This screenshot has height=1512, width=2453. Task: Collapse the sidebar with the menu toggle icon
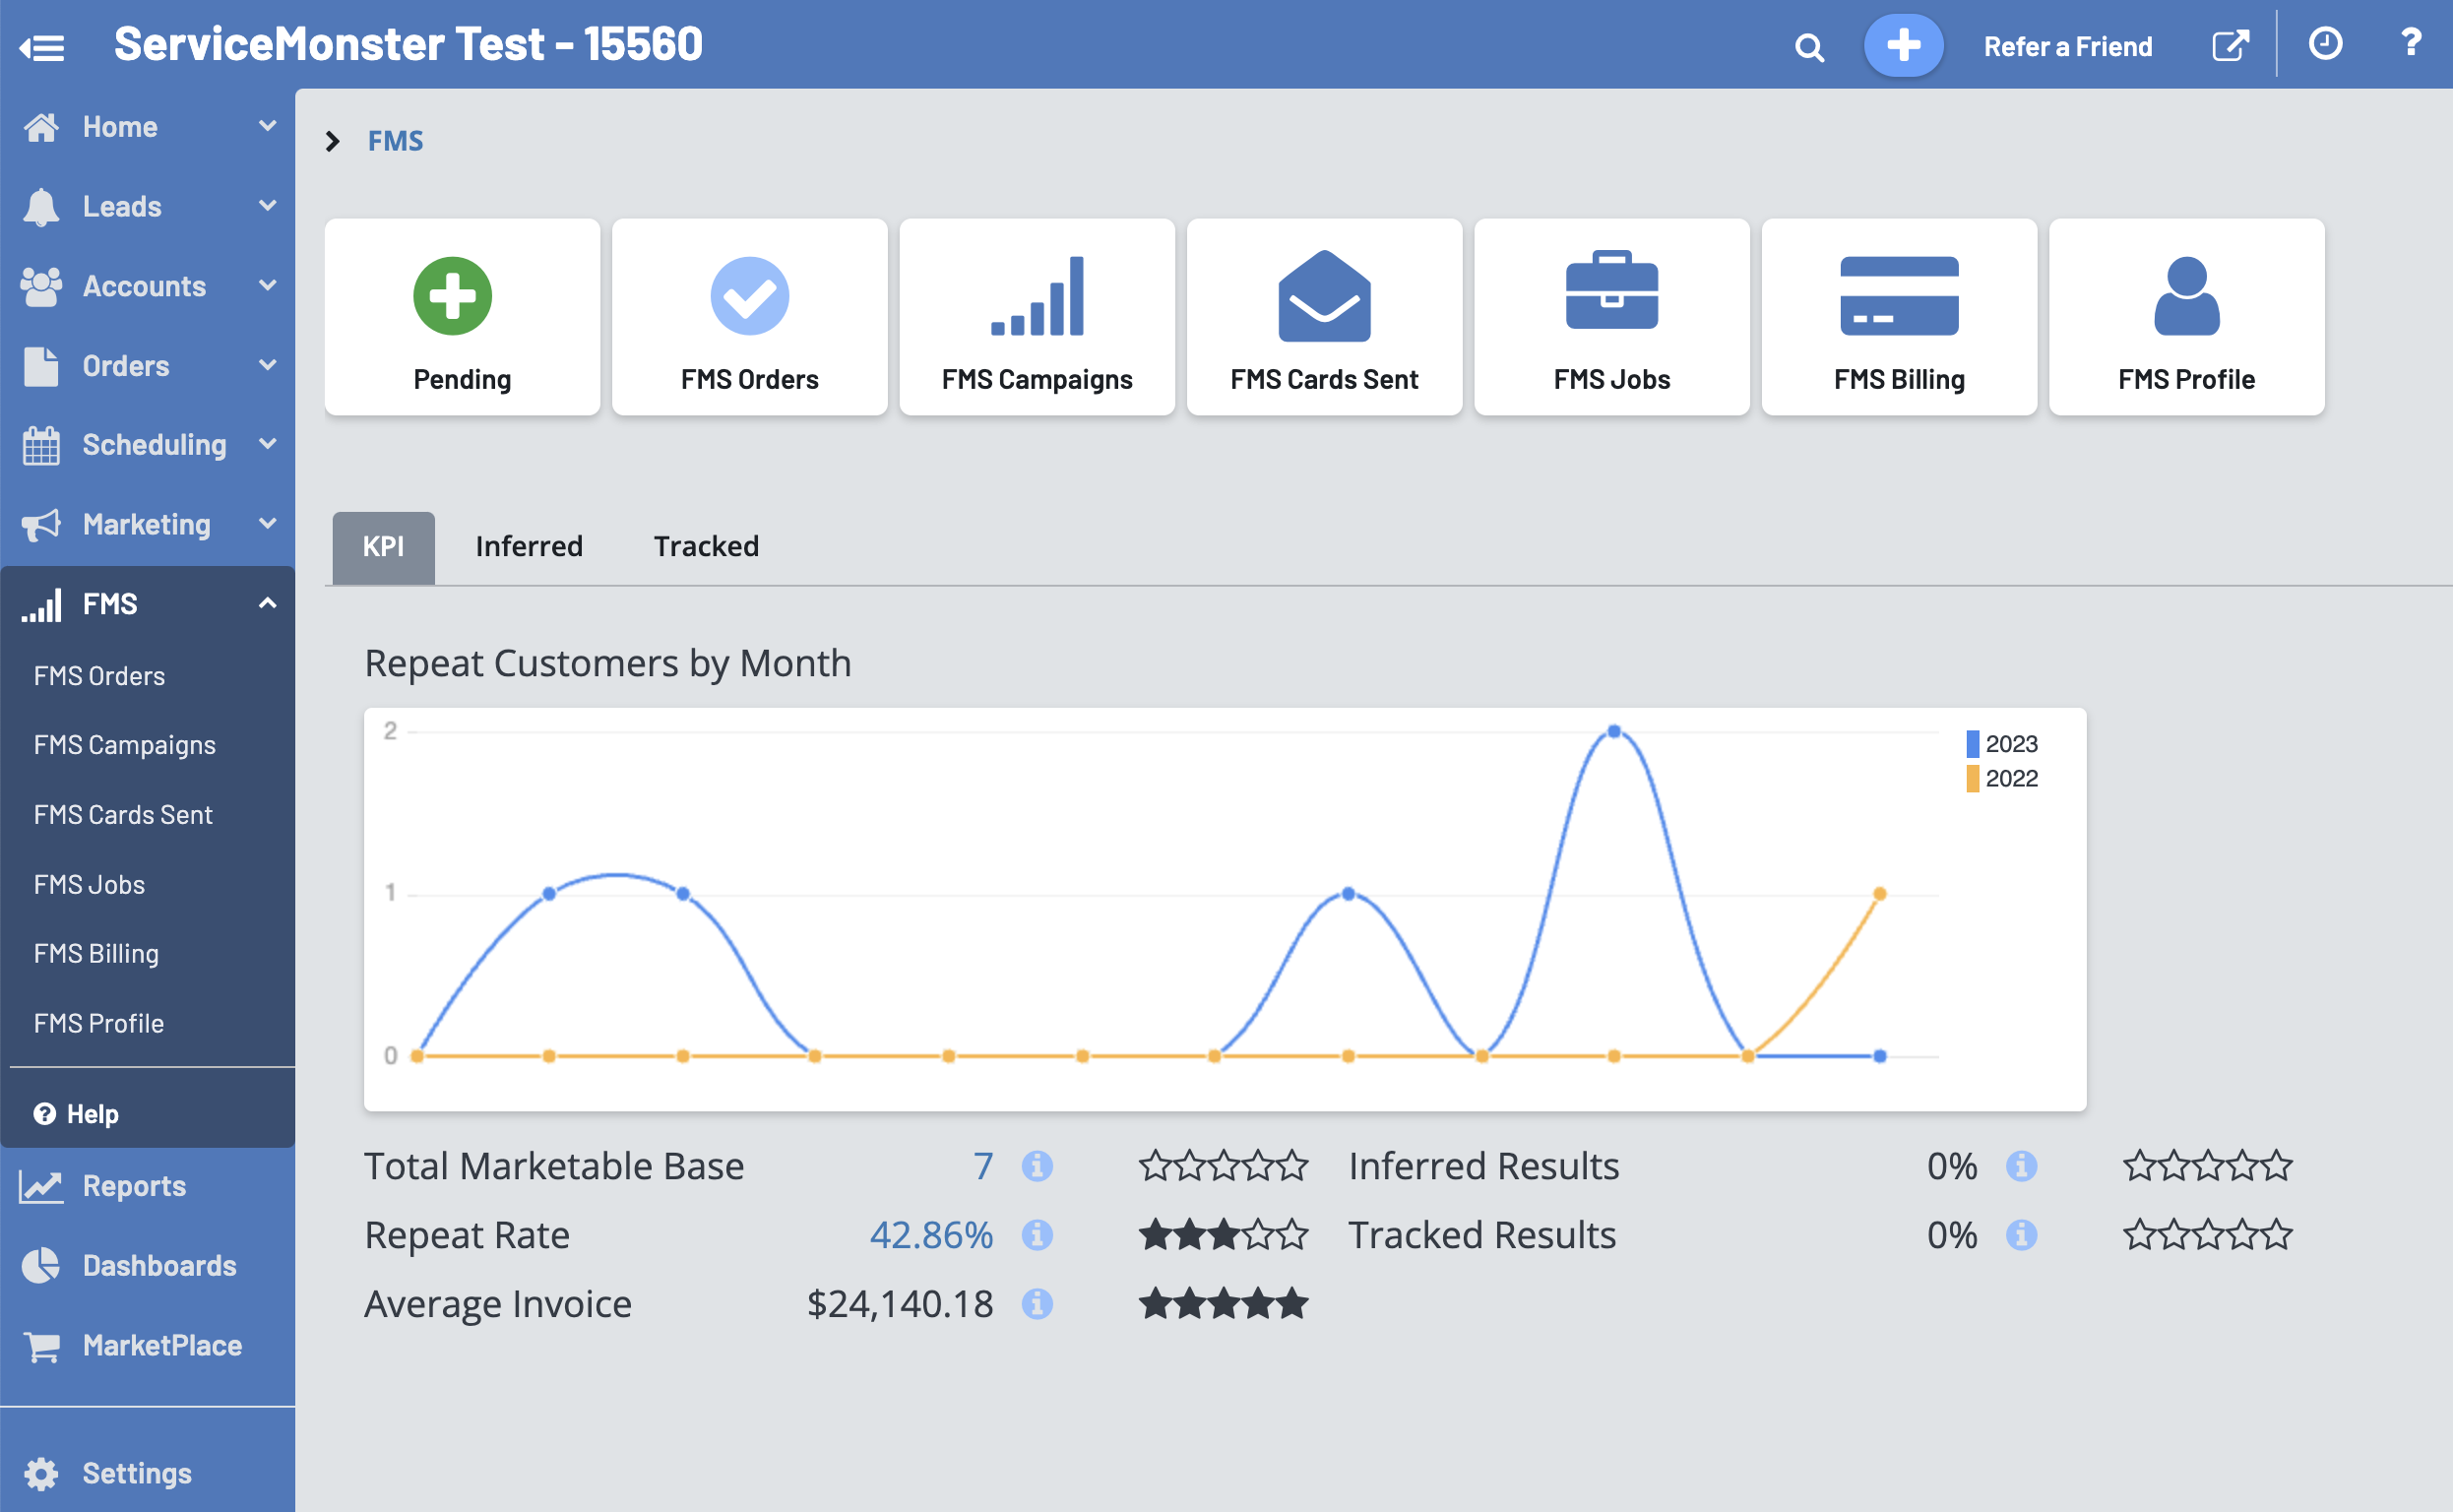pyautogui.click(x=42, y=46)
